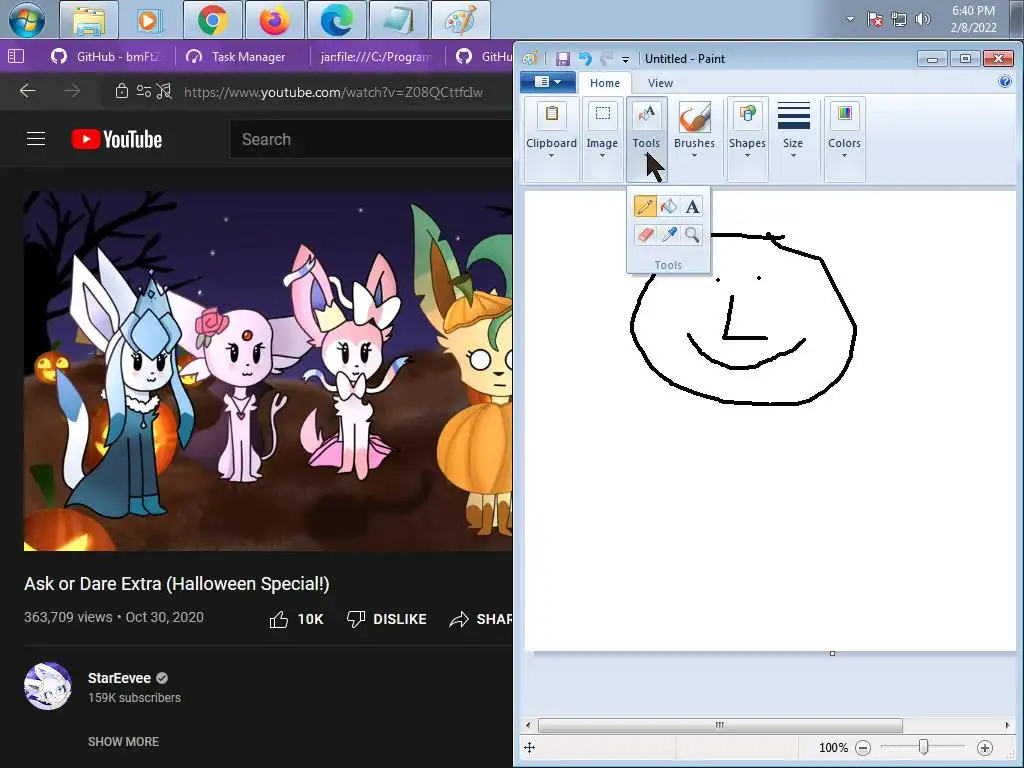Screen dimensions: 1024x768
Task: Expand the Image group
Action: (x=602, y=138)
